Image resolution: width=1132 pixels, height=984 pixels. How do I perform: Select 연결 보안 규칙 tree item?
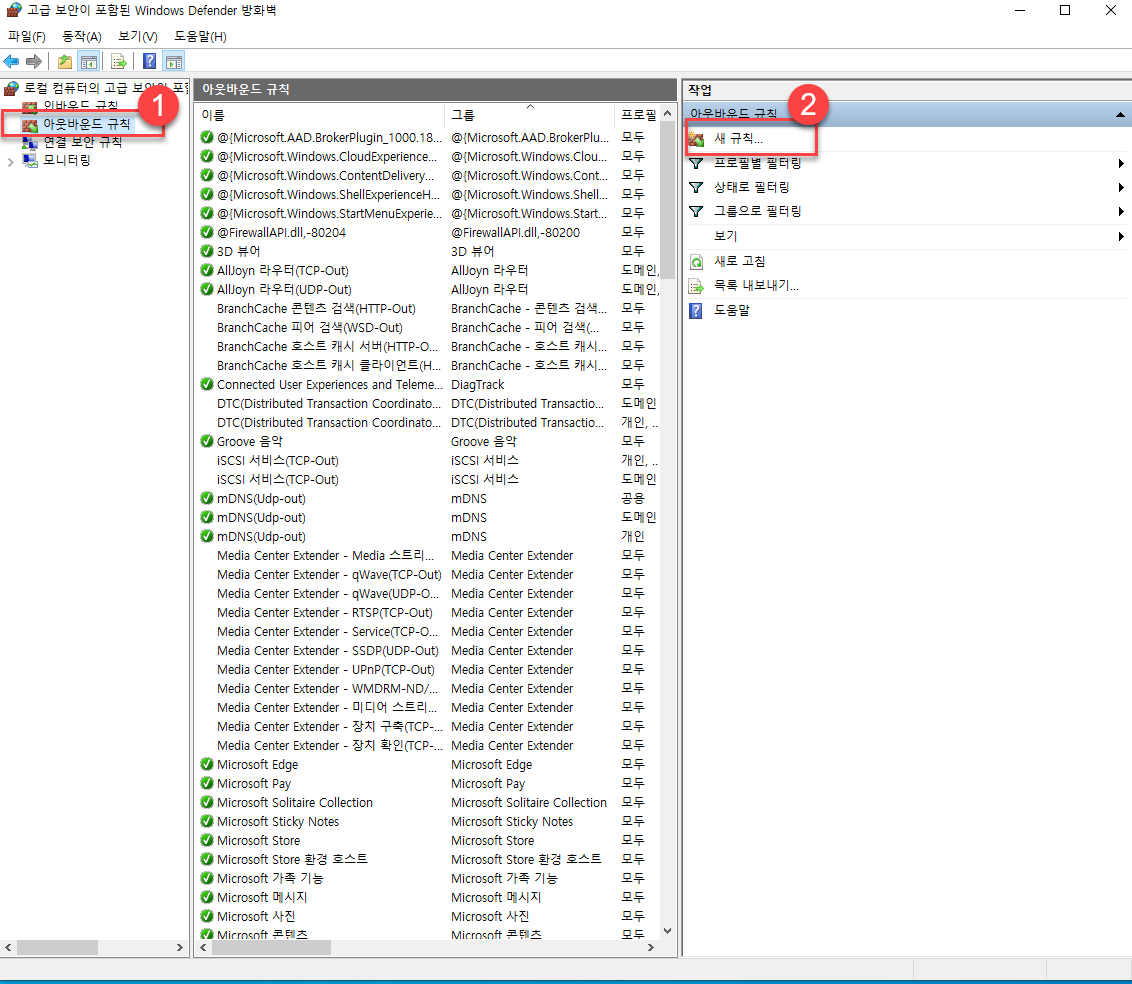[82, 142]
